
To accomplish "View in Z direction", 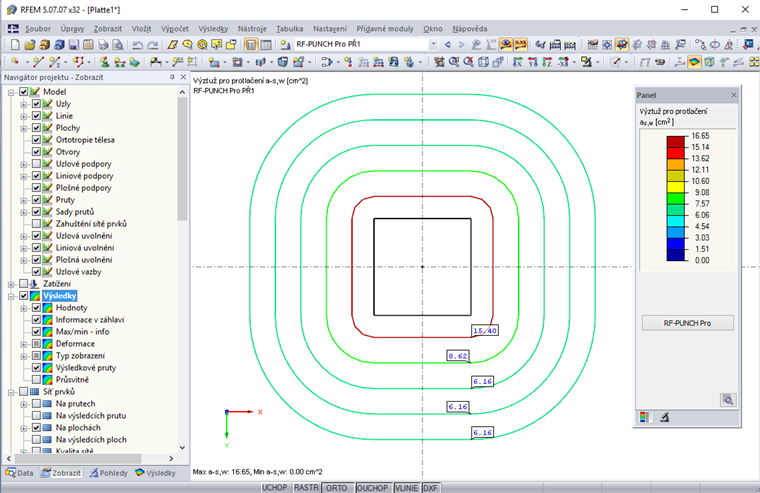I will 547,62.
